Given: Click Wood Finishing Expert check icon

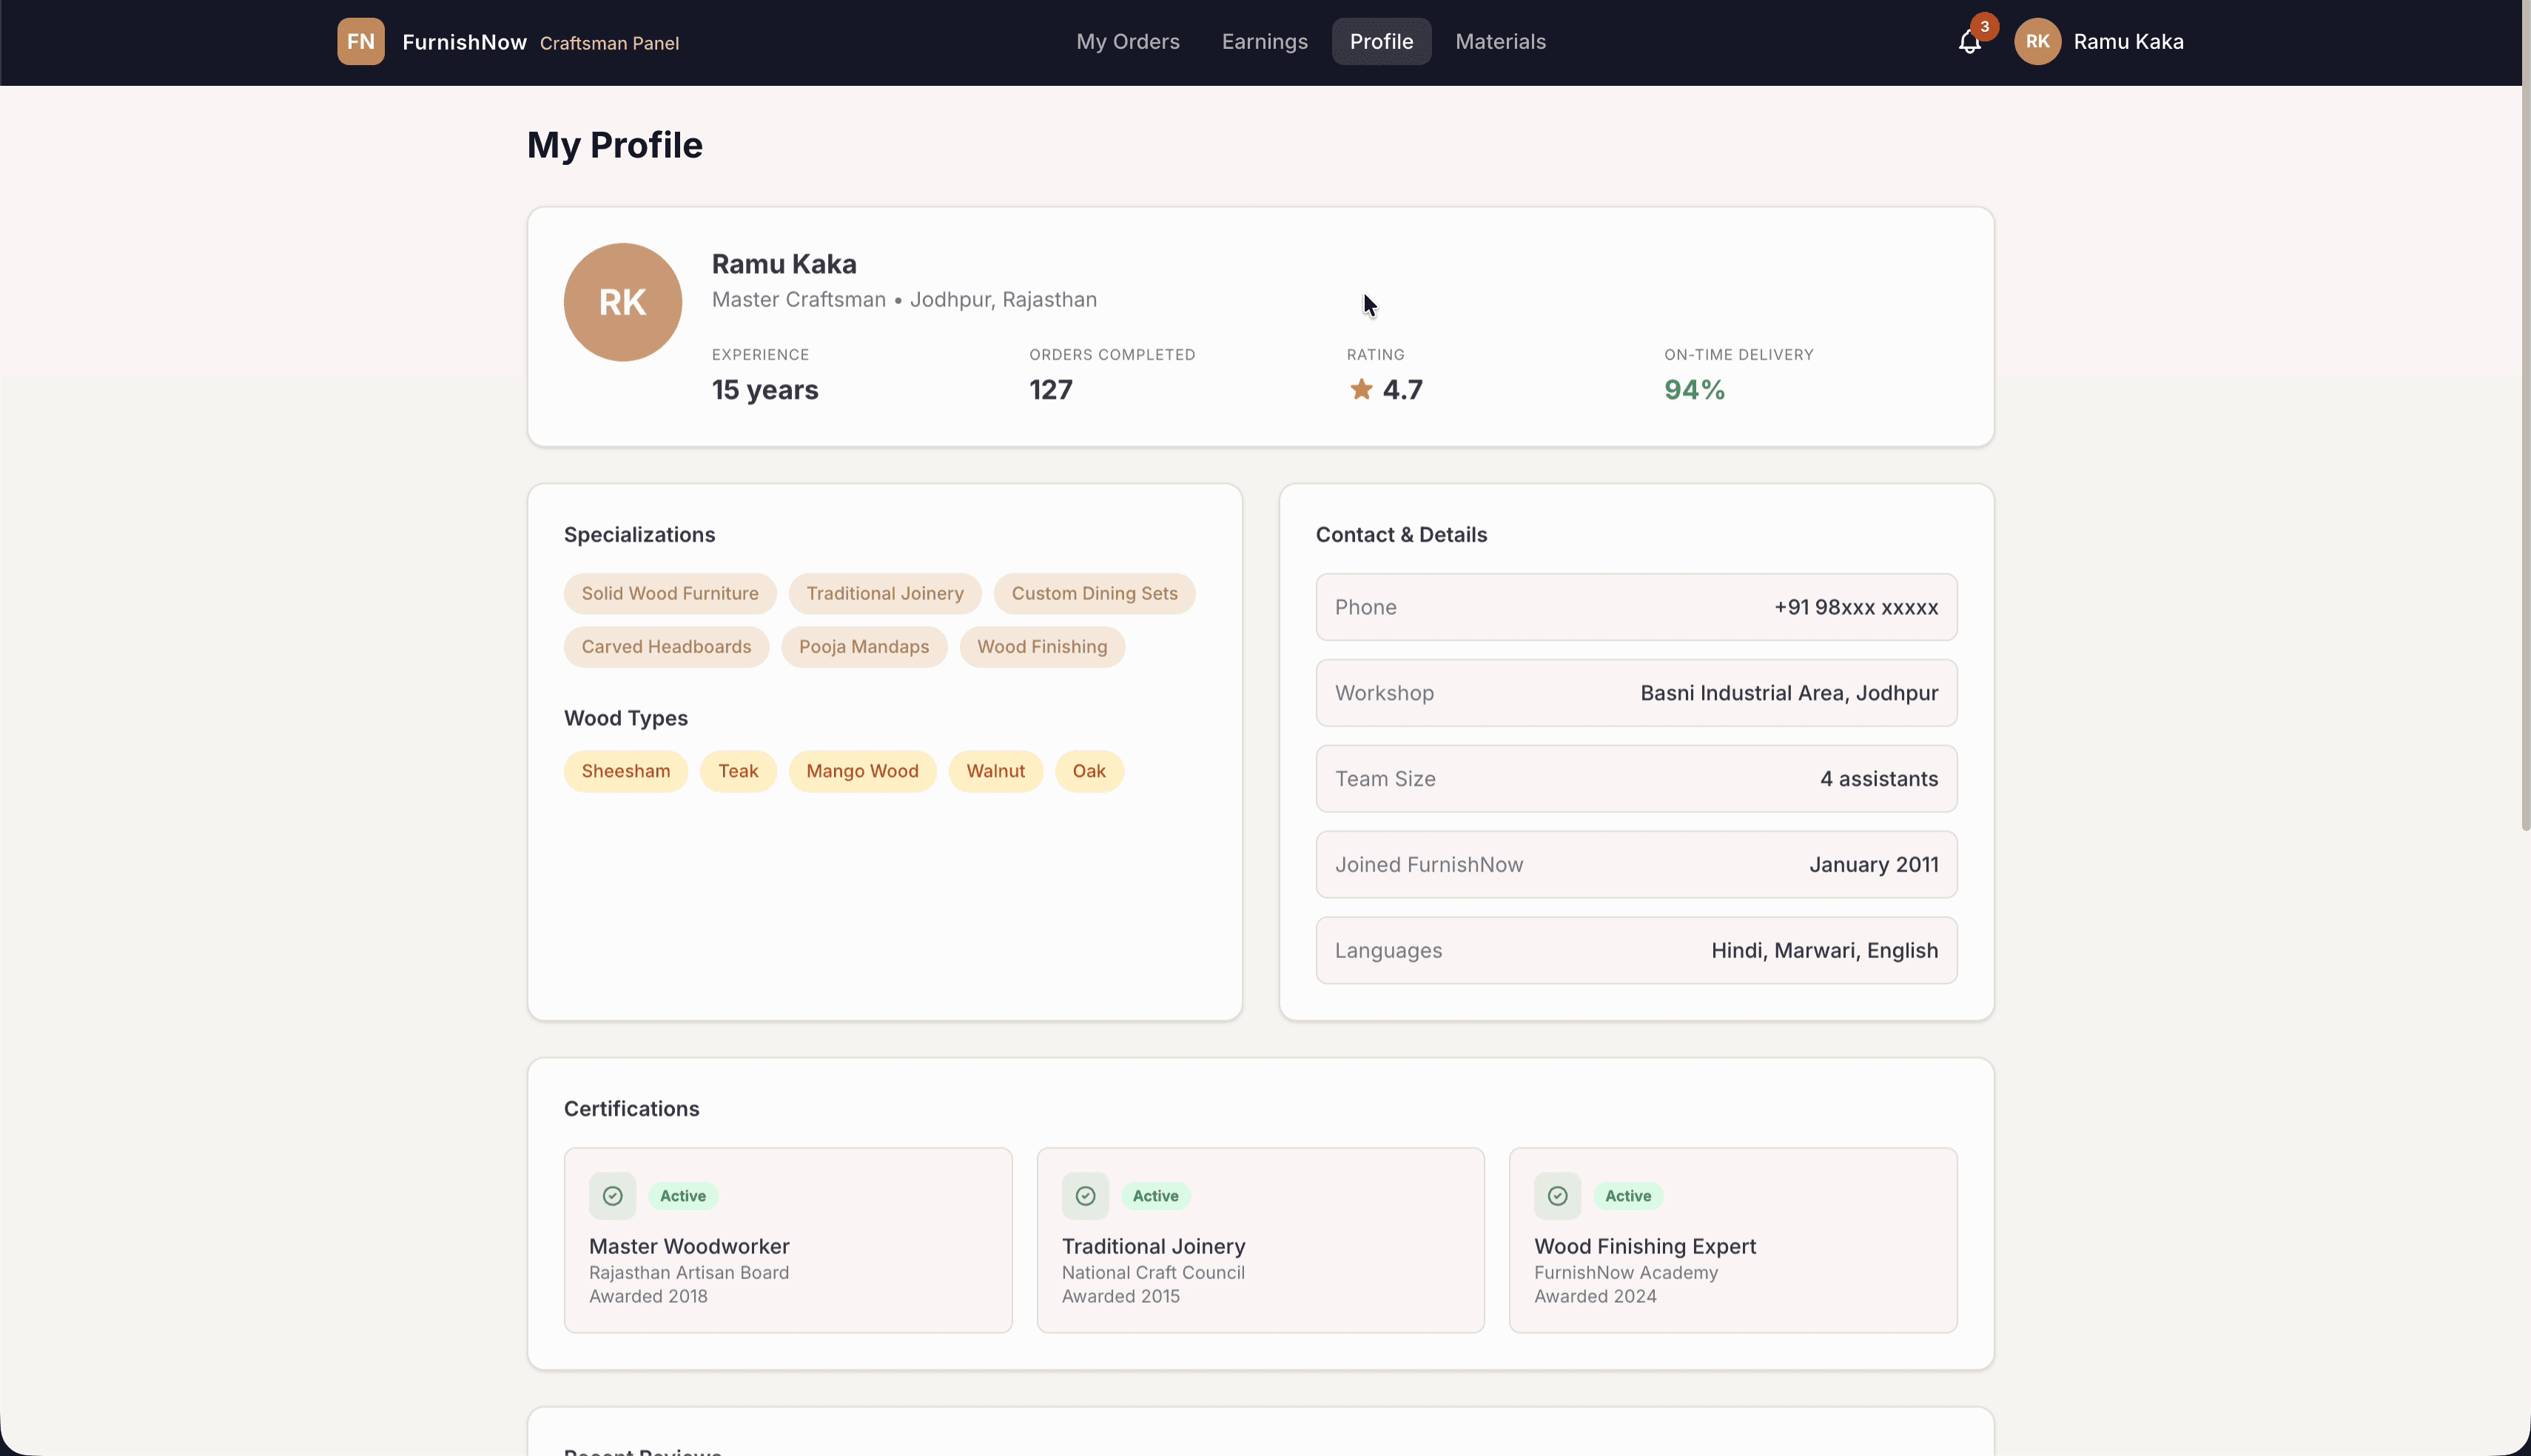Looking at the screenshot, I should pyautogui.click(x=1557, y=1196).
